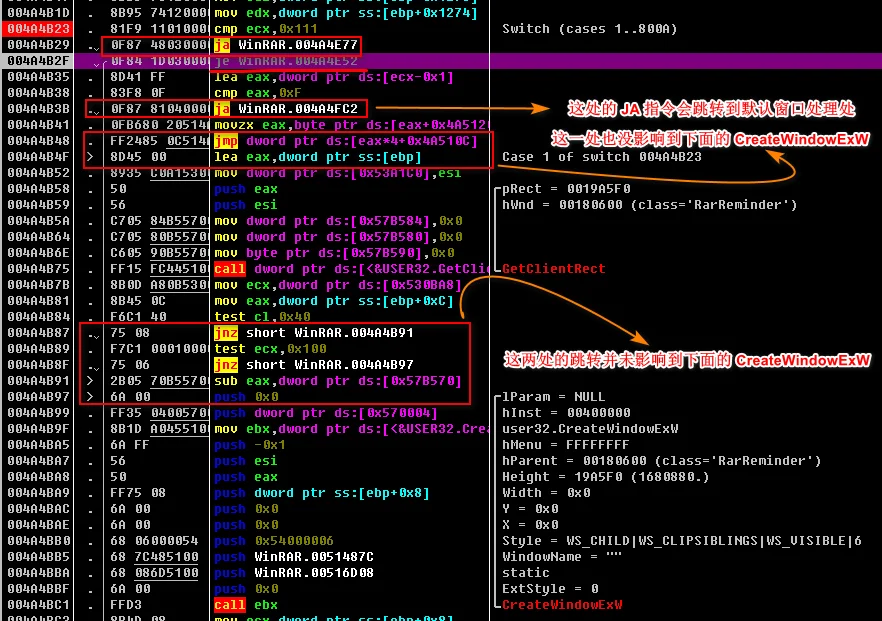This screenshot has width=882, height=621.
Task: Click mov byte ptr ds:[0x57B590],0x0
Action: [334, 253]
